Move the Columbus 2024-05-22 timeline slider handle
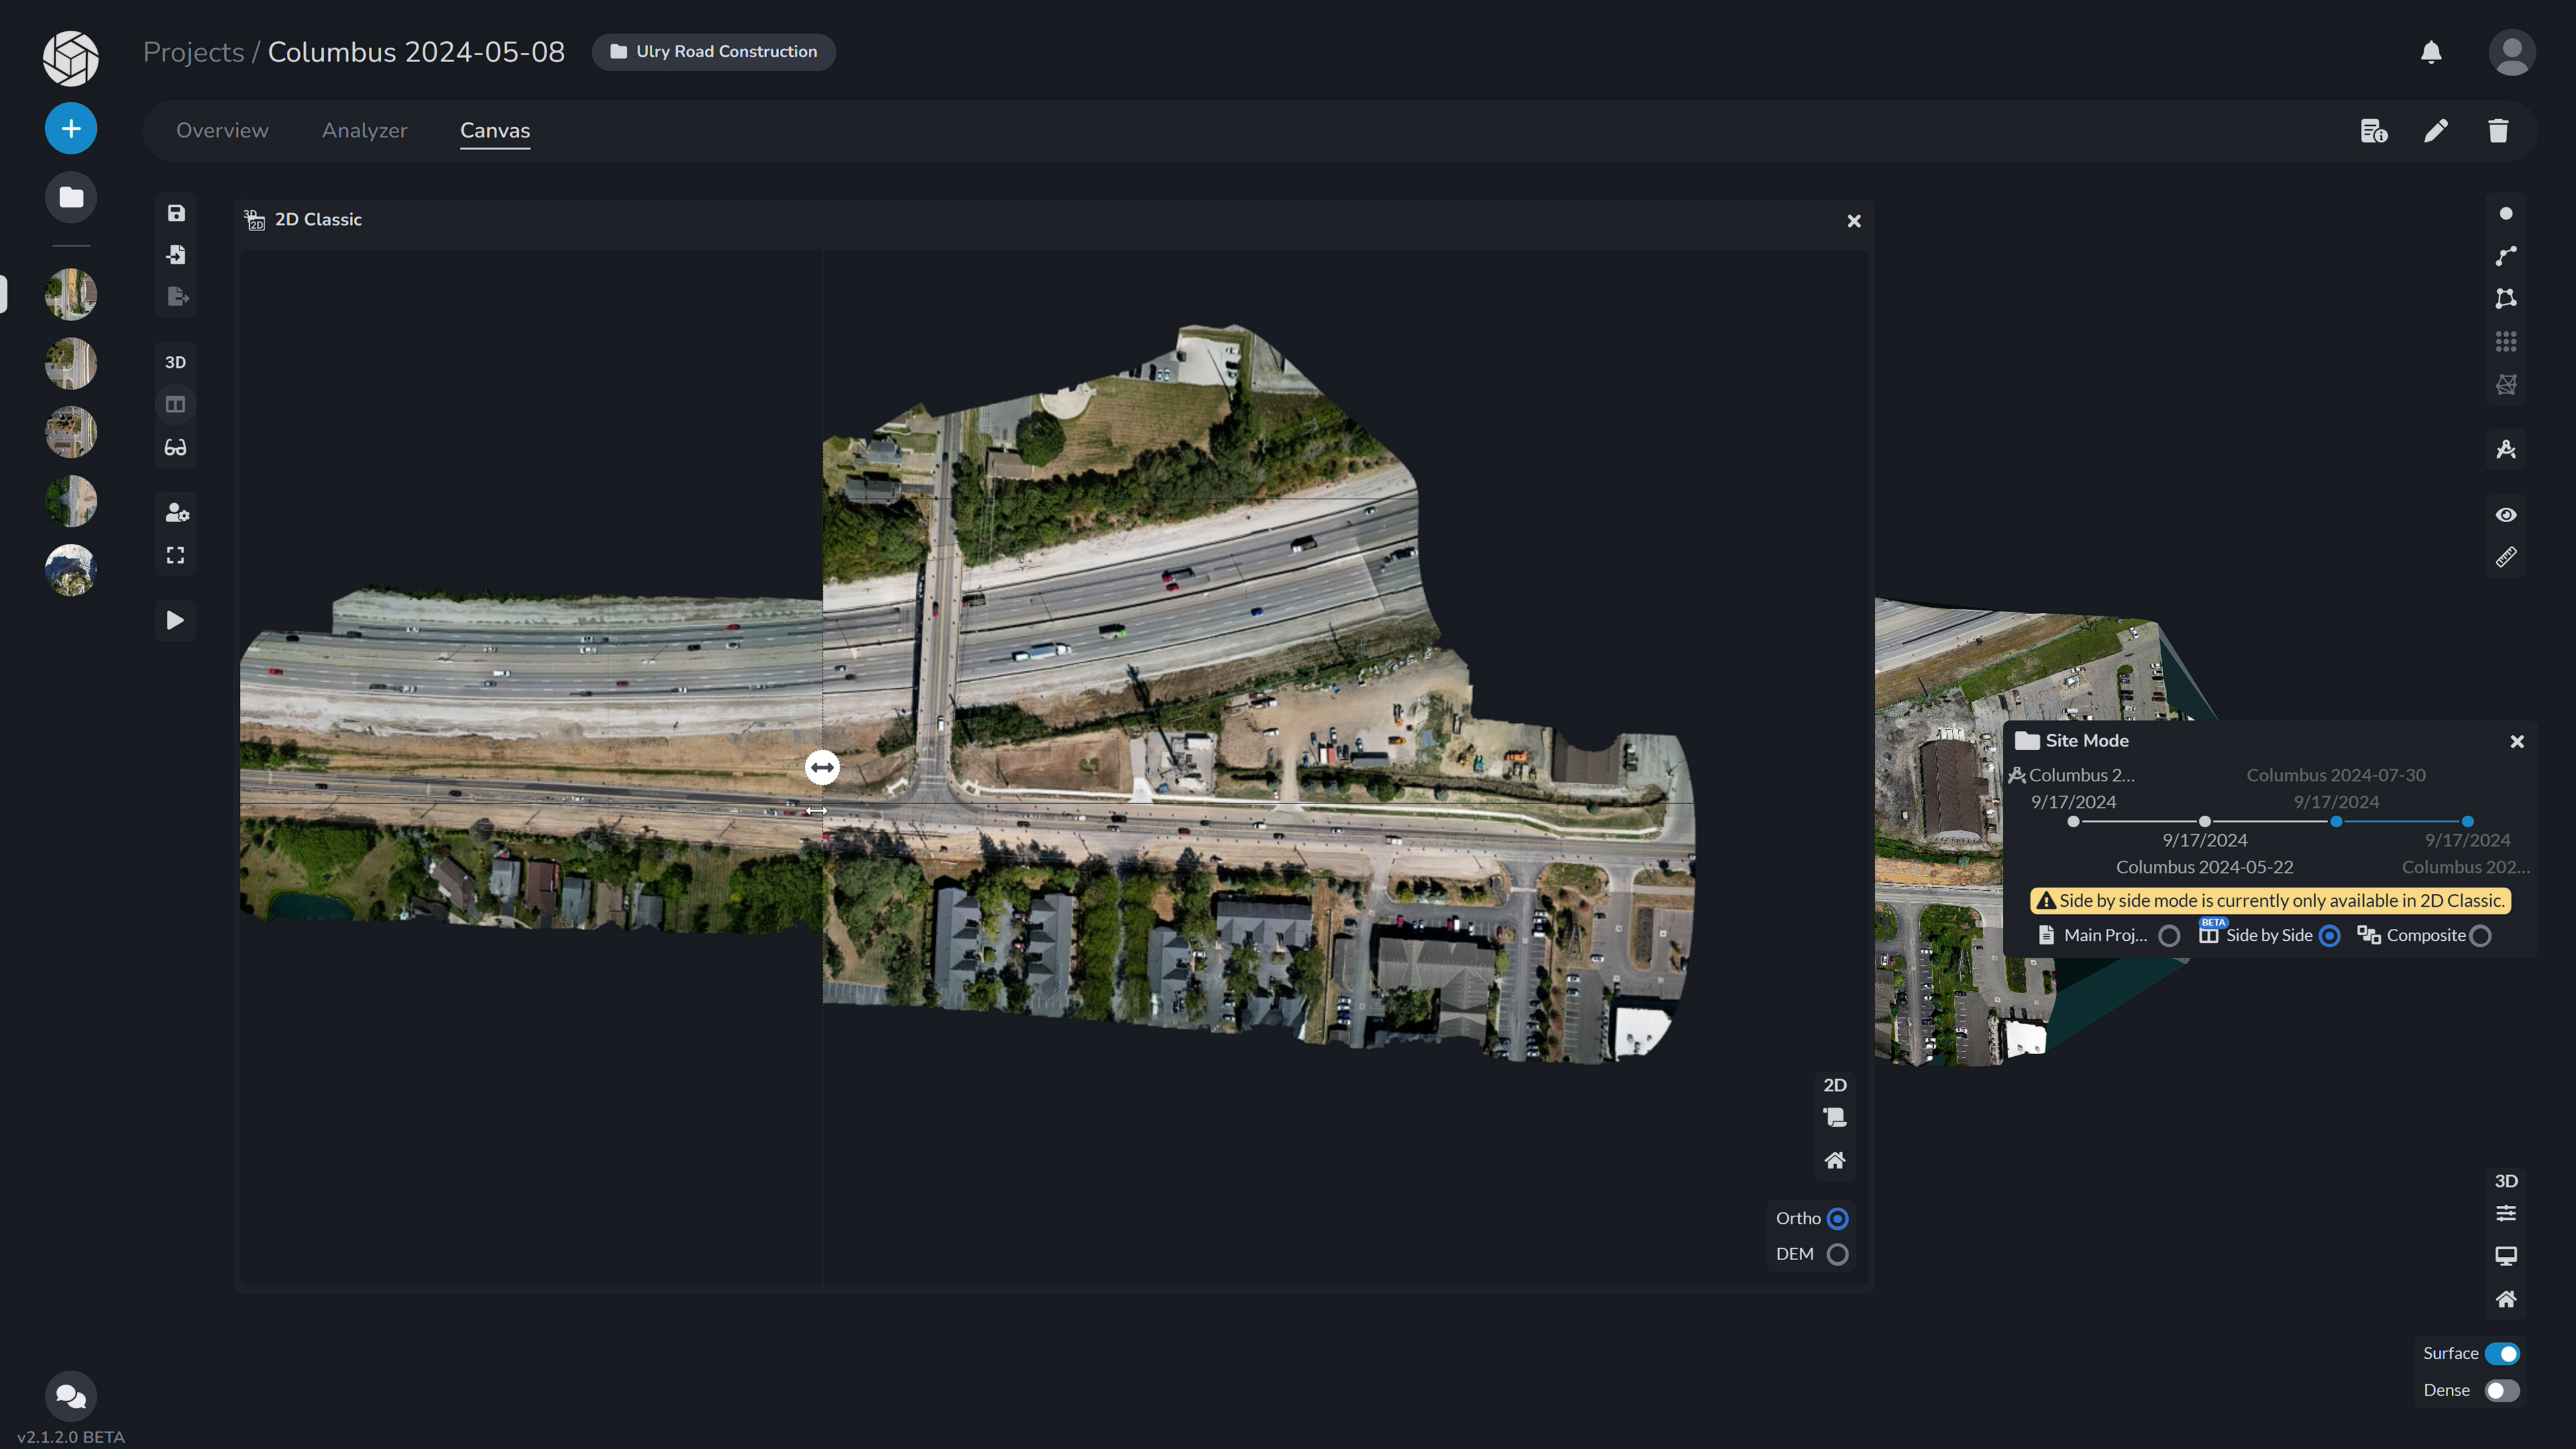 coord(2204,821)
